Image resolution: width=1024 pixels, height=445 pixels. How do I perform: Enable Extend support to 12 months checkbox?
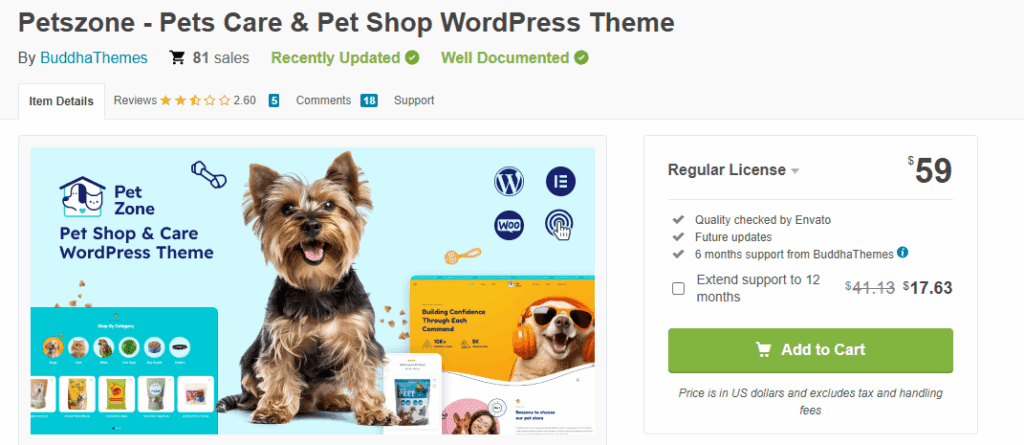(679, 288)
